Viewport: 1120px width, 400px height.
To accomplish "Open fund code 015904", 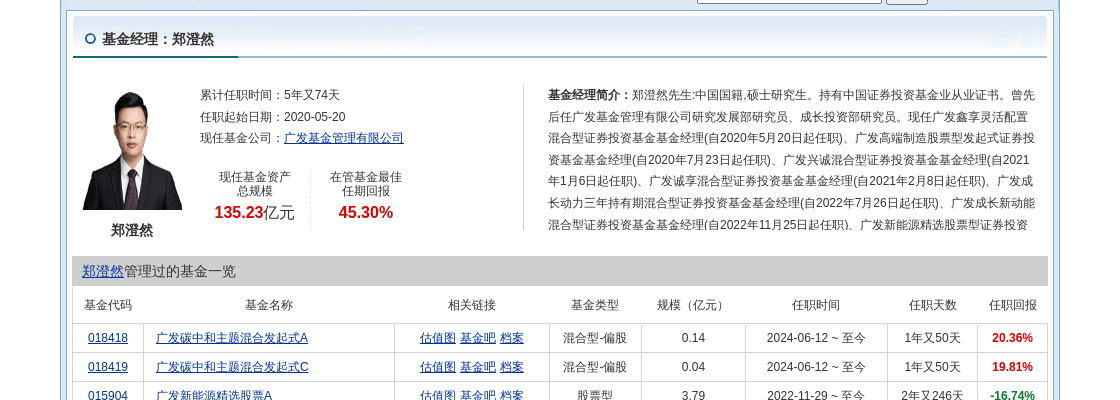I will [108, 395].
